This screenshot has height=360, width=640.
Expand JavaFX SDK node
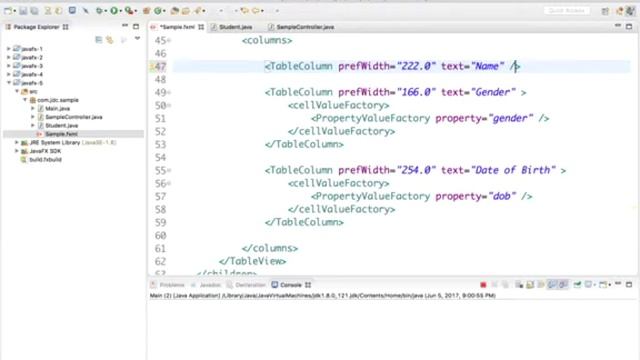(17, 151)
